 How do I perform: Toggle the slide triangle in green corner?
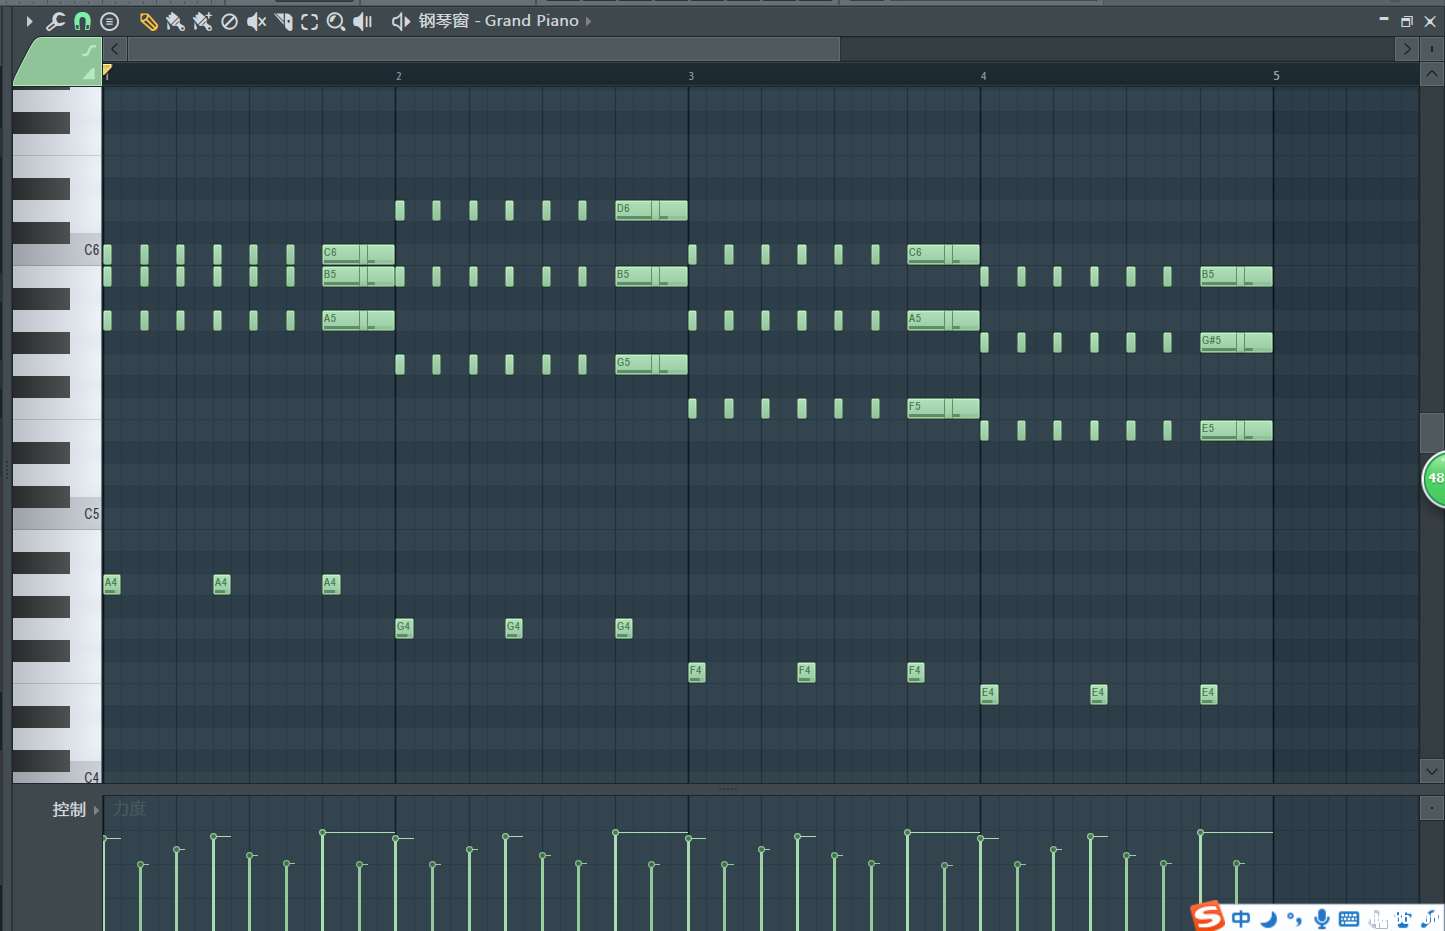89,73
